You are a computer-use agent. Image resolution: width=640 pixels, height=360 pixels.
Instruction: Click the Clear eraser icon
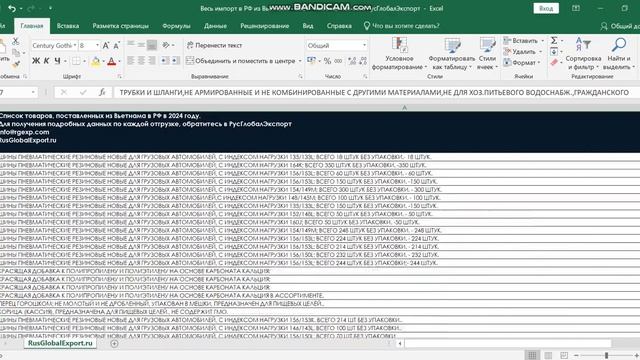tap(554, 62)
